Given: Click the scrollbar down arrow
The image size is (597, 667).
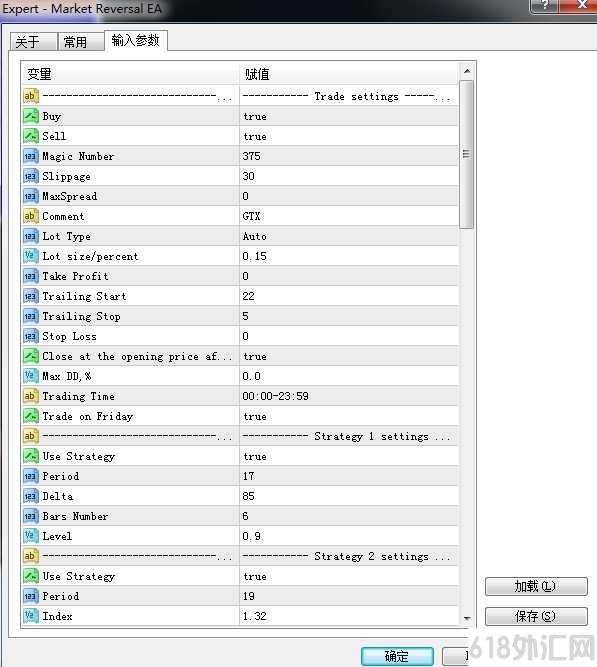Looking at the screenshot, I should click(467, 618).
